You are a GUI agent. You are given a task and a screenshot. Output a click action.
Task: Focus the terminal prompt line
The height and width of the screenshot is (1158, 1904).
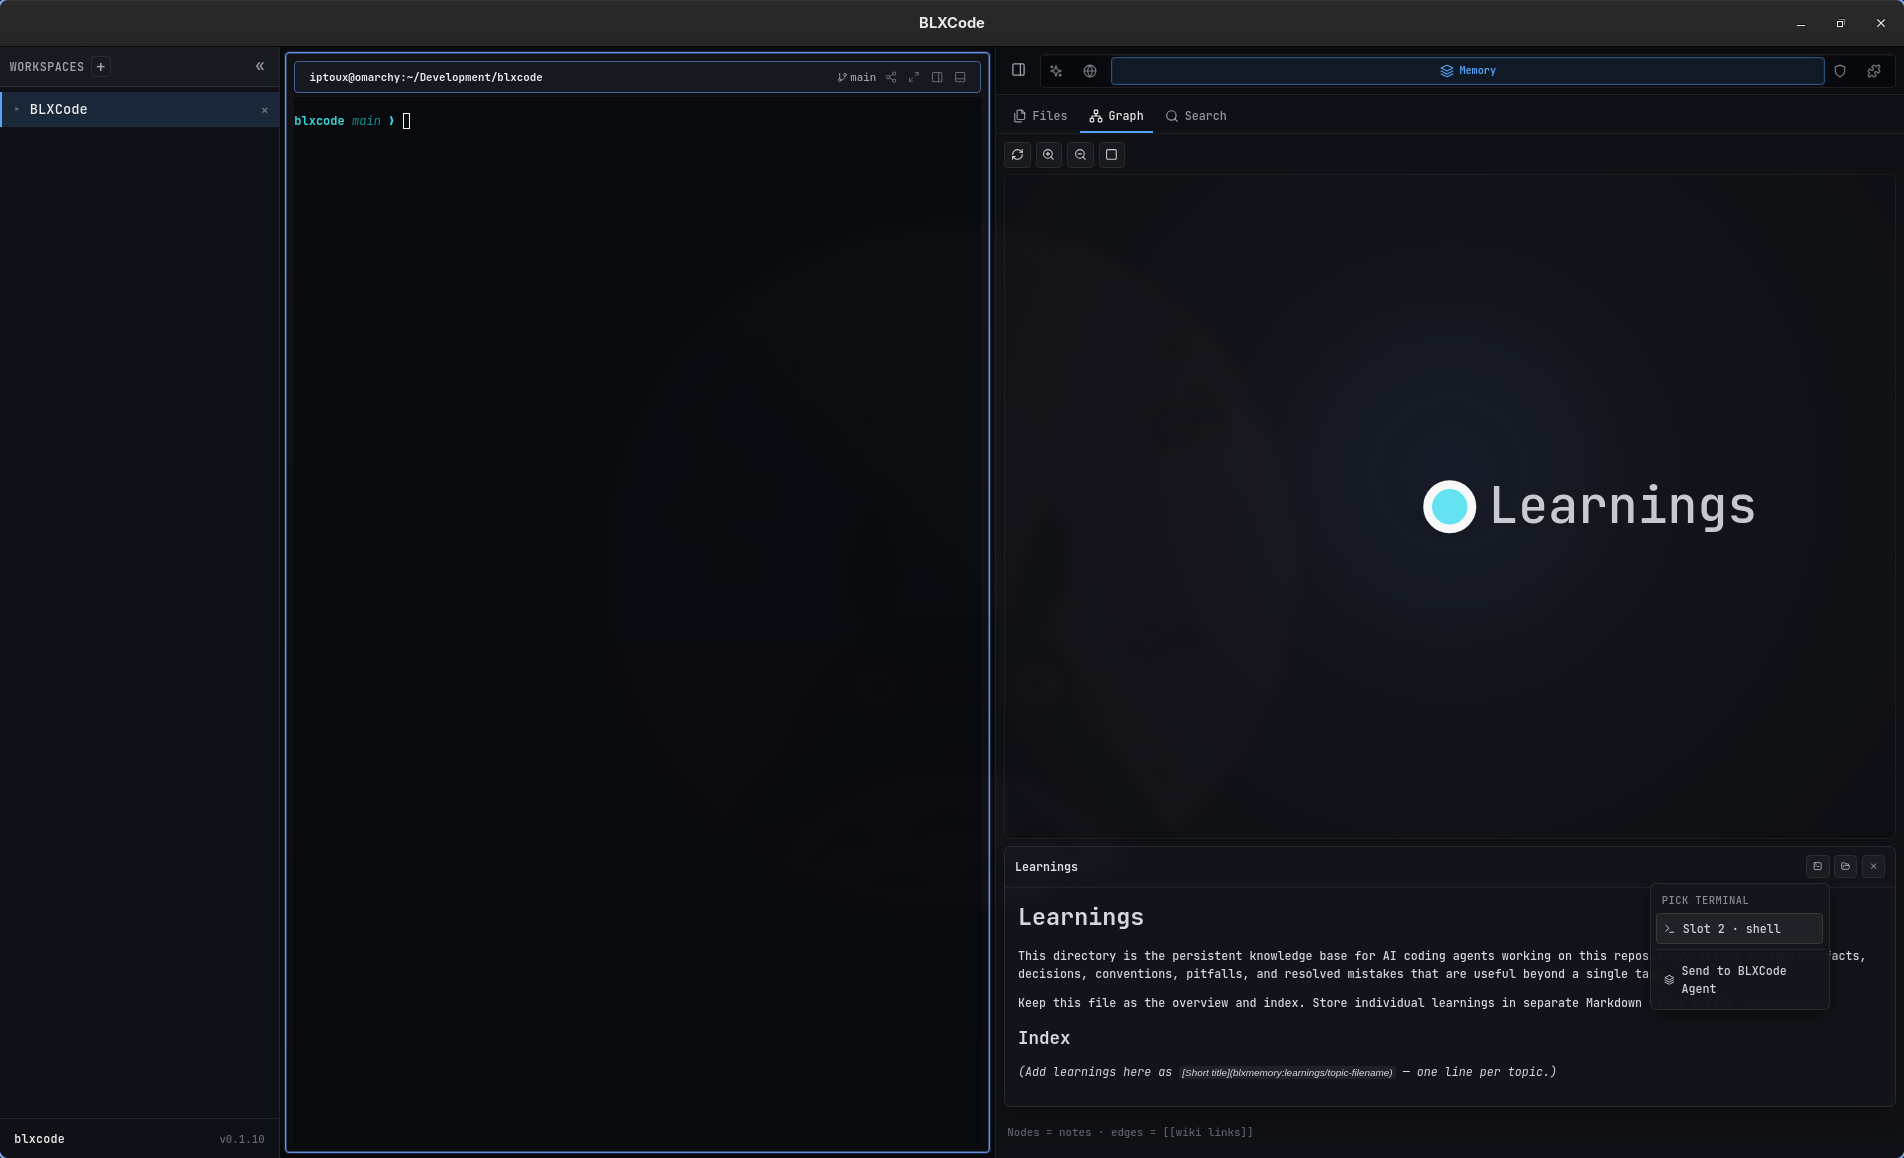pyautogui.click(x=352, y=121)
